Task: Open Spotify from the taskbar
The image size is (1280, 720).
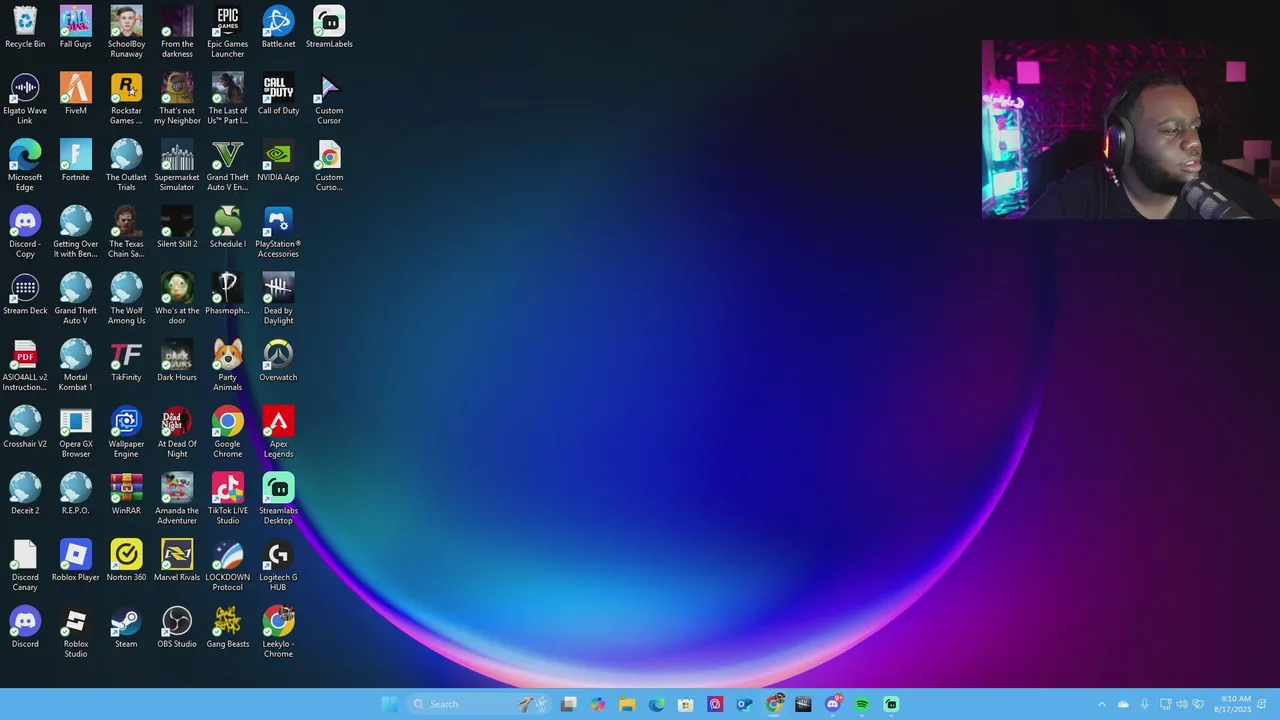Action: click(862, 704)
